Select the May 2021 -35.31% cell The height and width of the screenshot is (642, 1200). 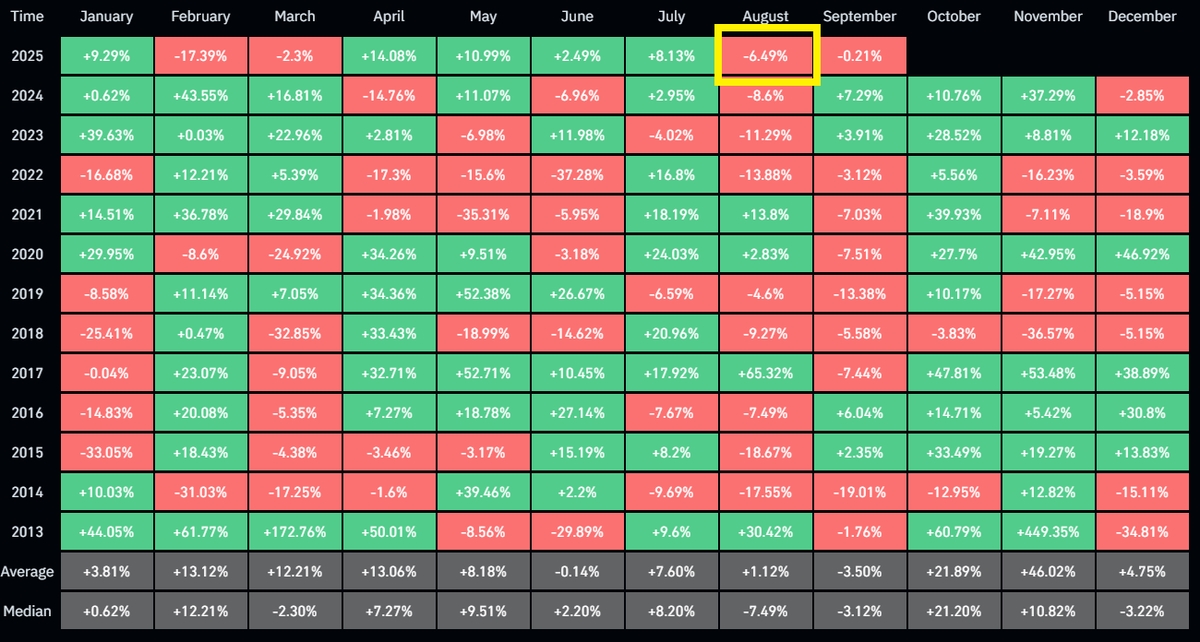coord(482,215)
